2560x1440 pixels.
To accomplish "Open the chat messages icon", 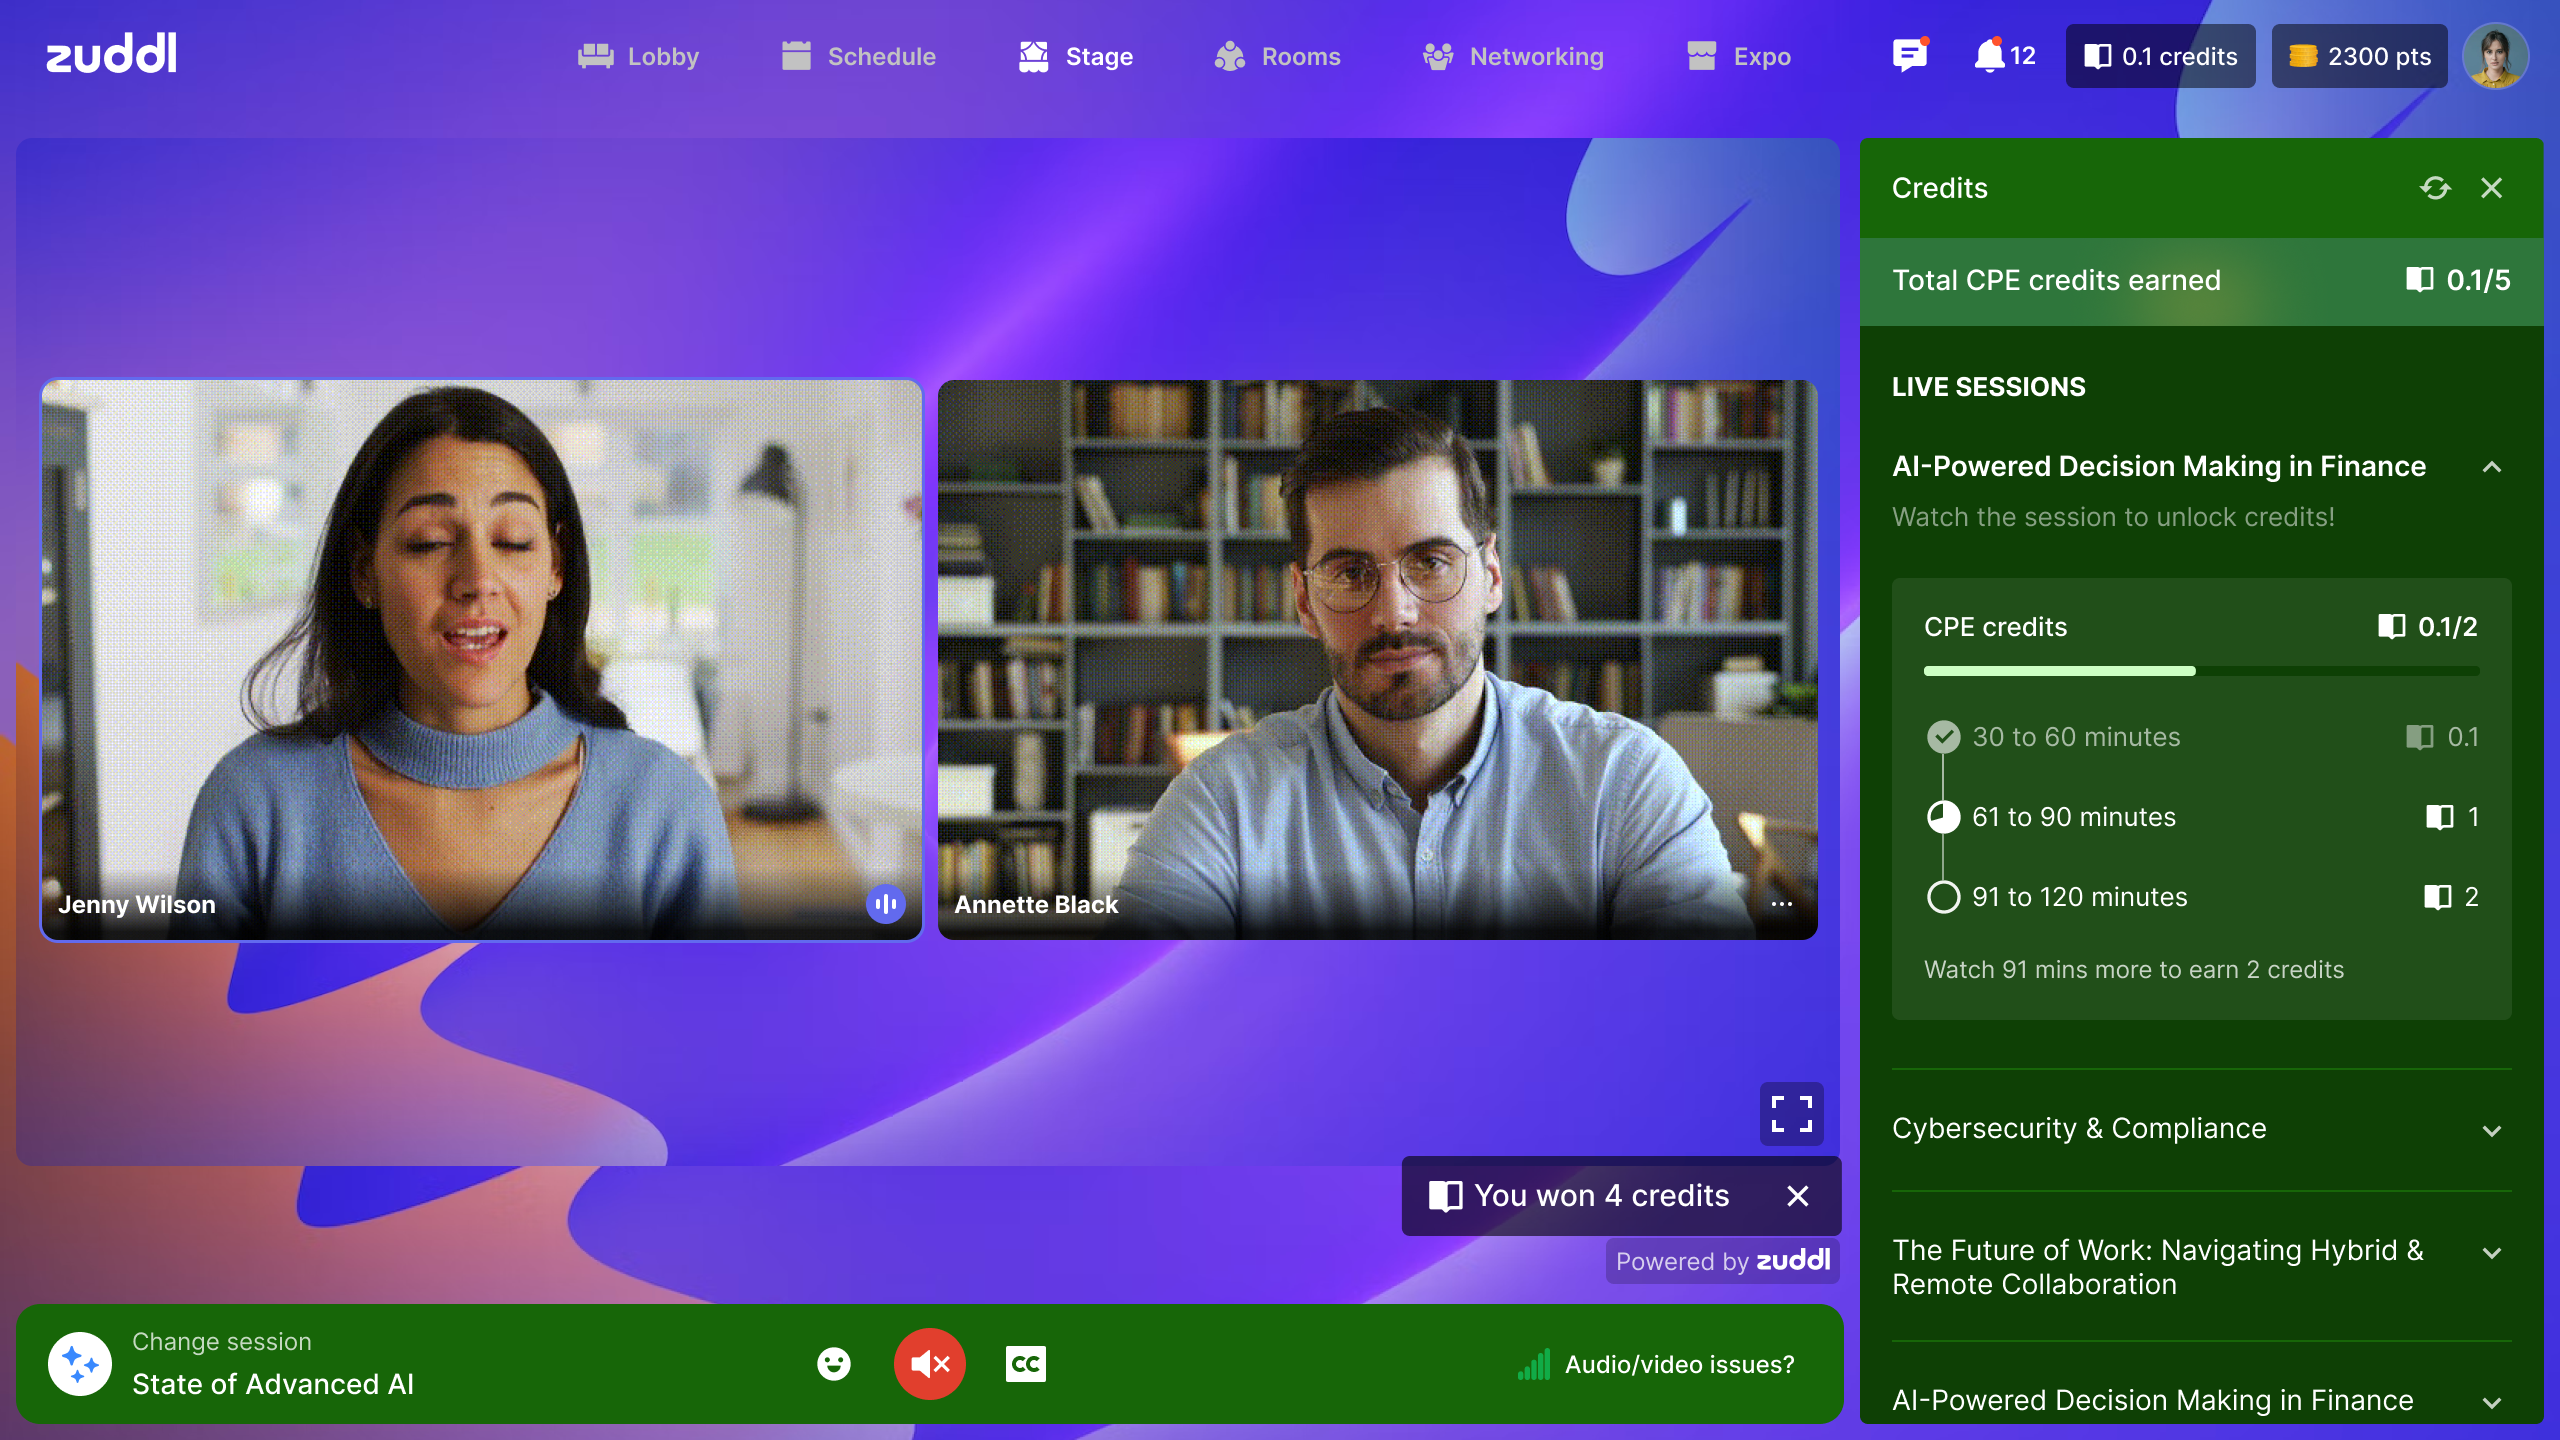I will pyautogui.click(x=1910, y=56).
